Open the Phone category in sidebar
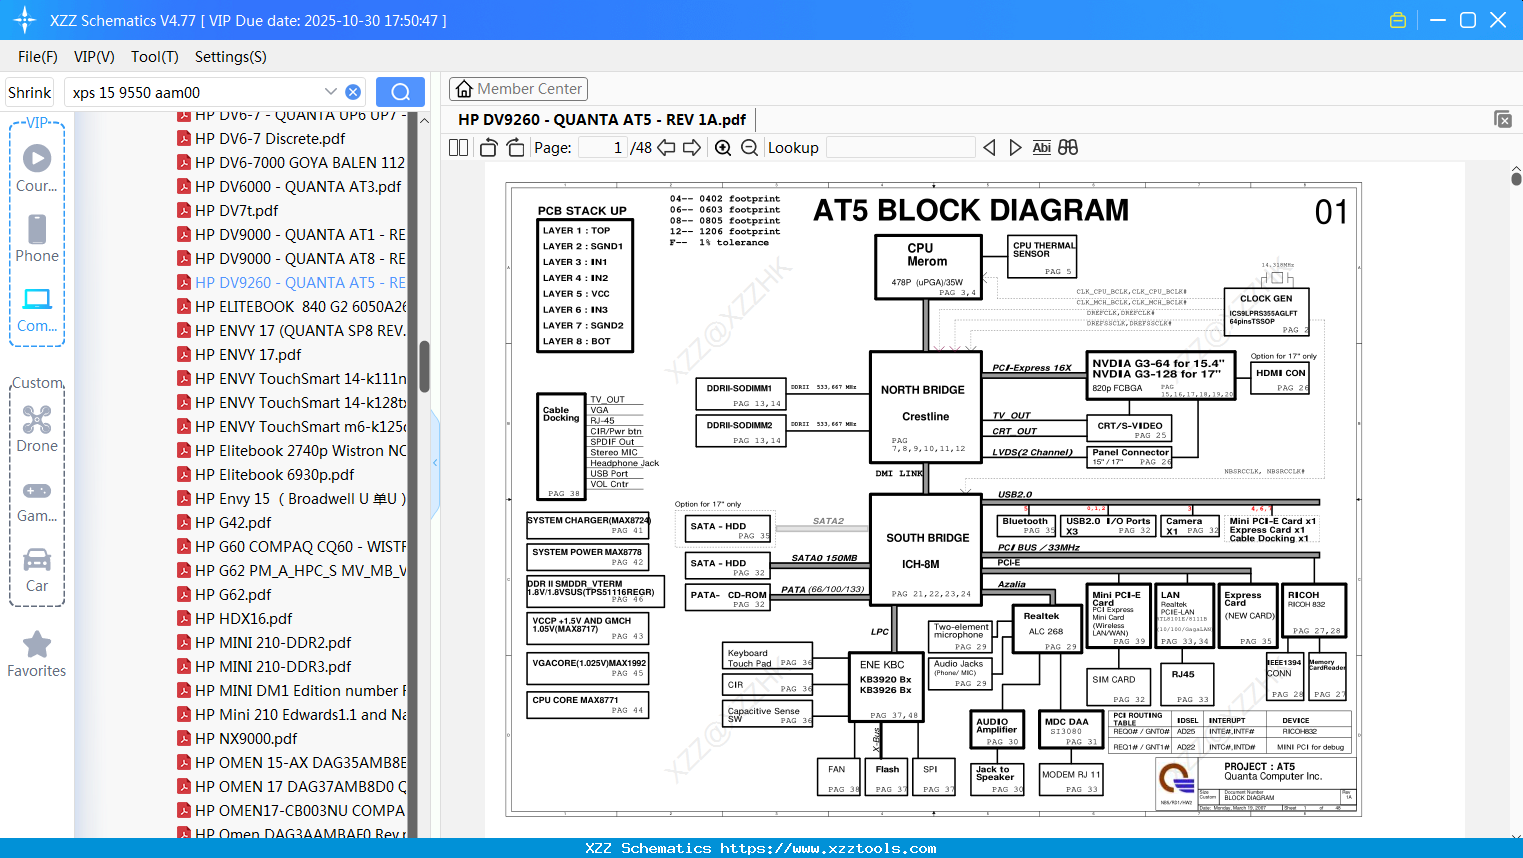 point(37,238)
